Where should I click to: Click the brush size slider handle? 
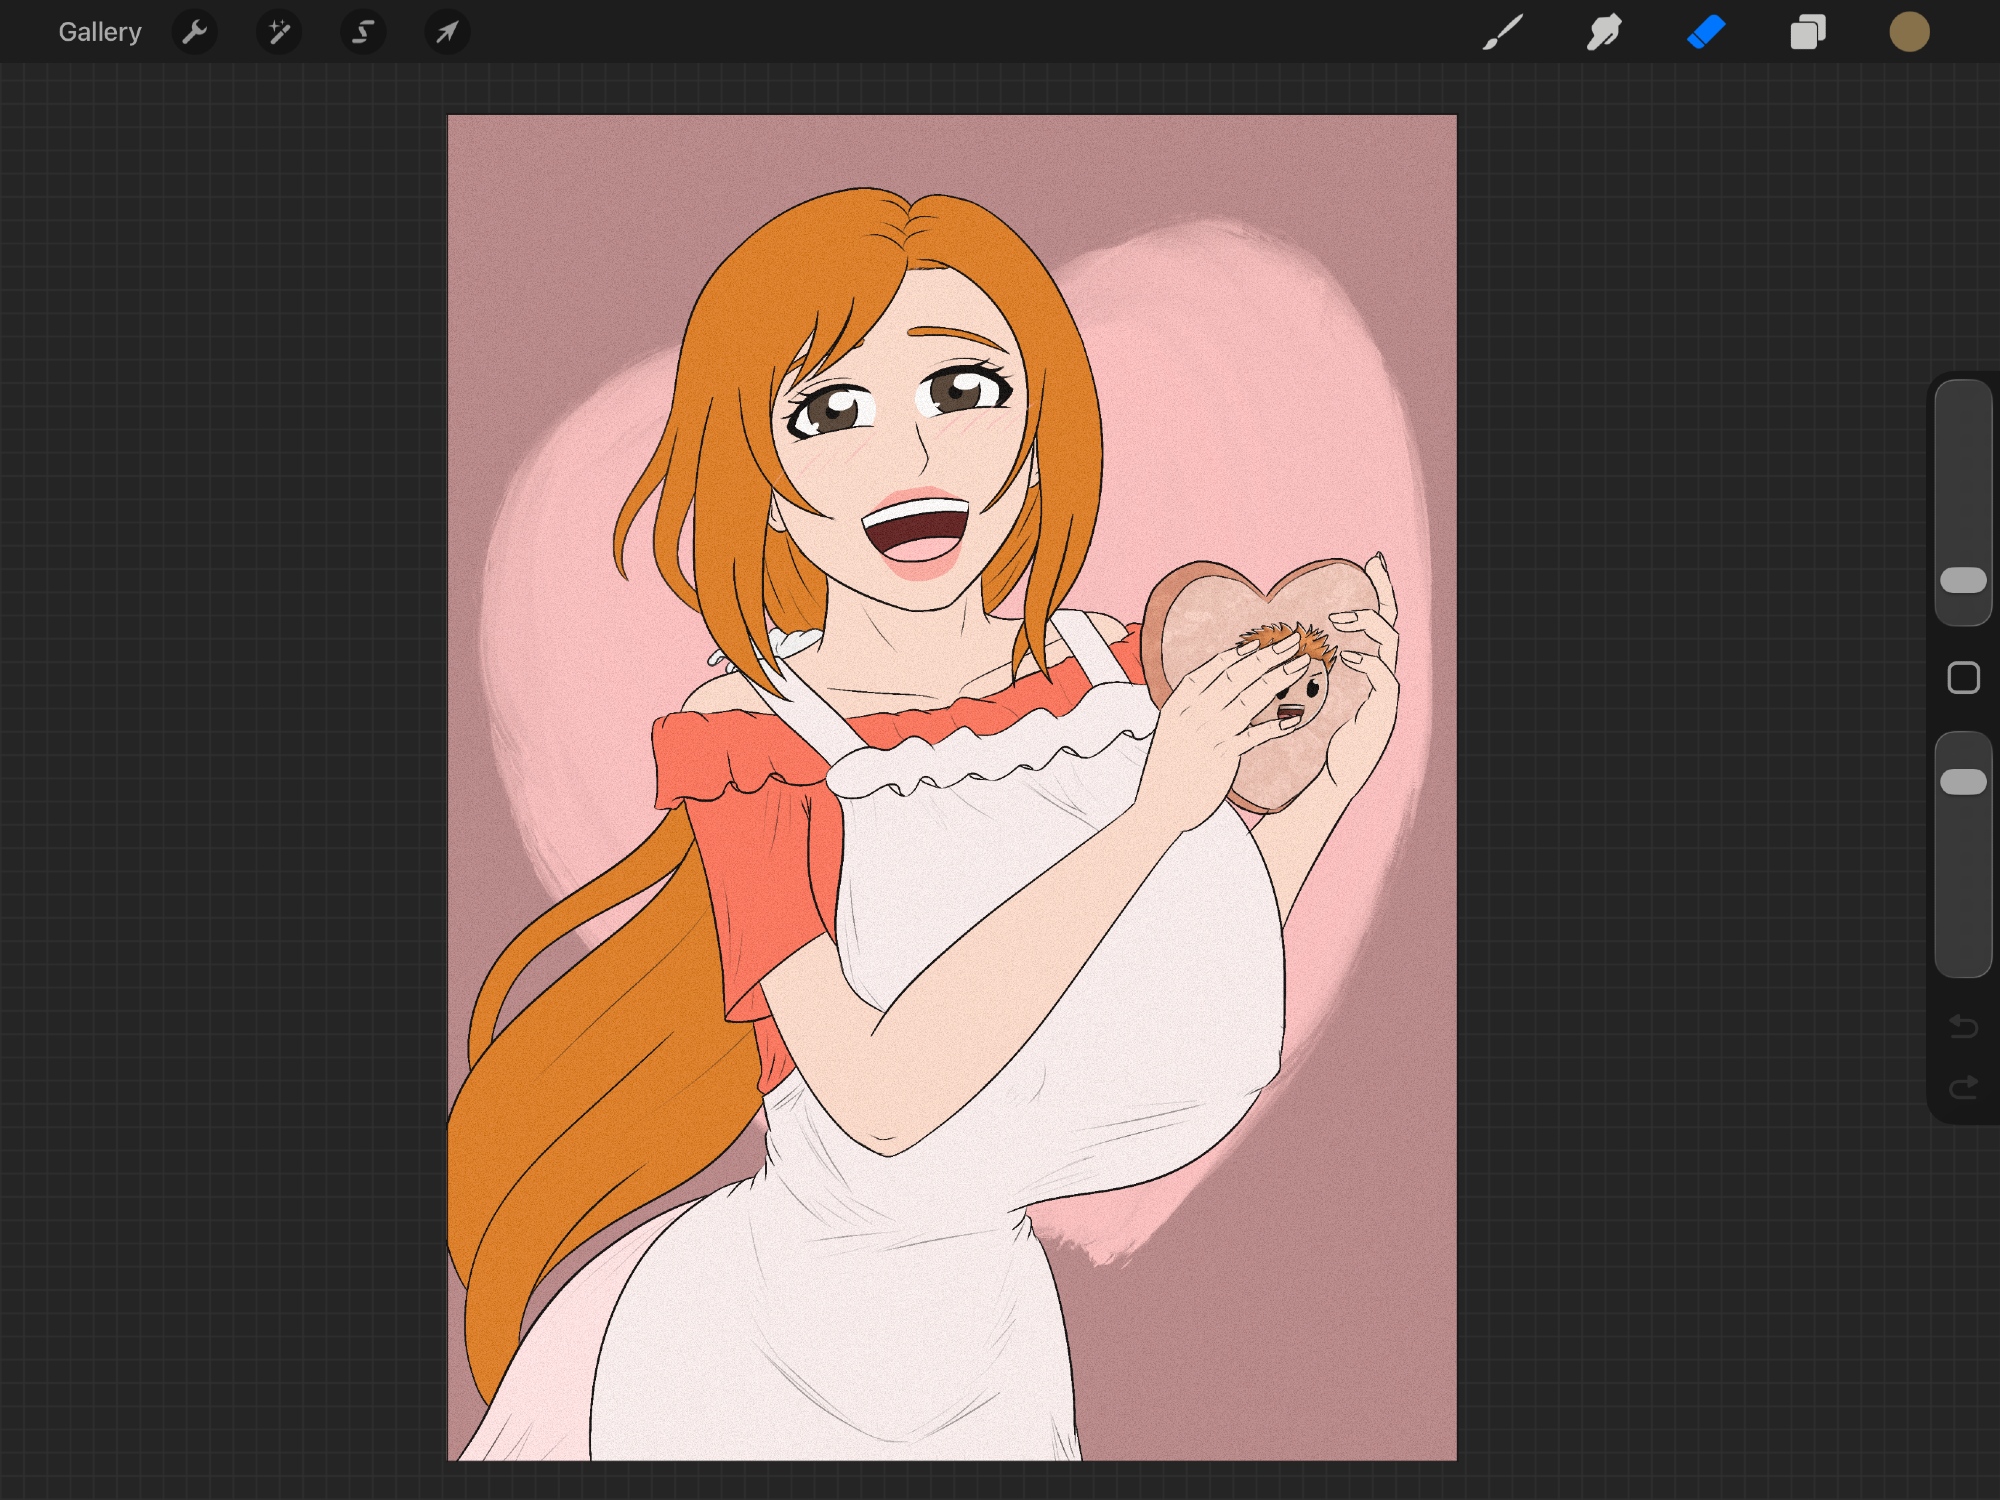click(1963, 581)
